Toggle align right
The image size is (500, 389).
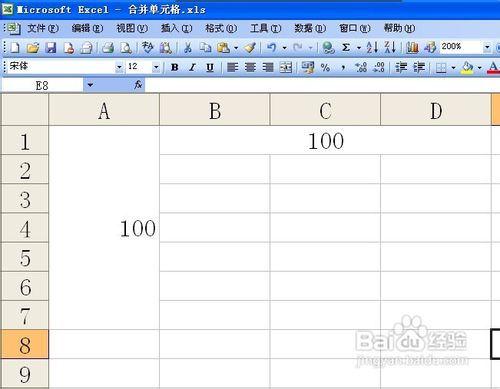[268, 67]
